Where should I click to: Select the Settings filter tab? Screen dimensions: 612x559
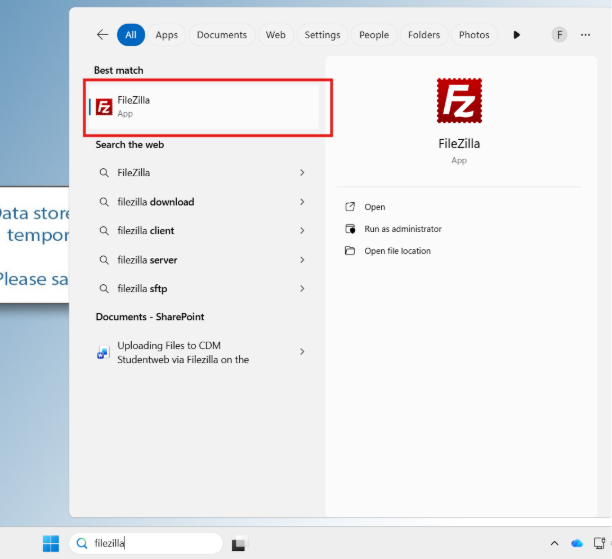[322, 34]
